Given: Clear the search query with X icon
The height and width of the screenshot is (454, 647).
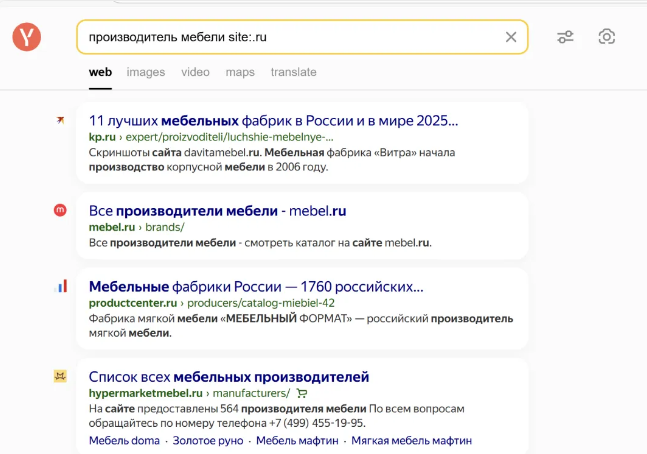Looking at the screenshot, I should pos(511,37).
